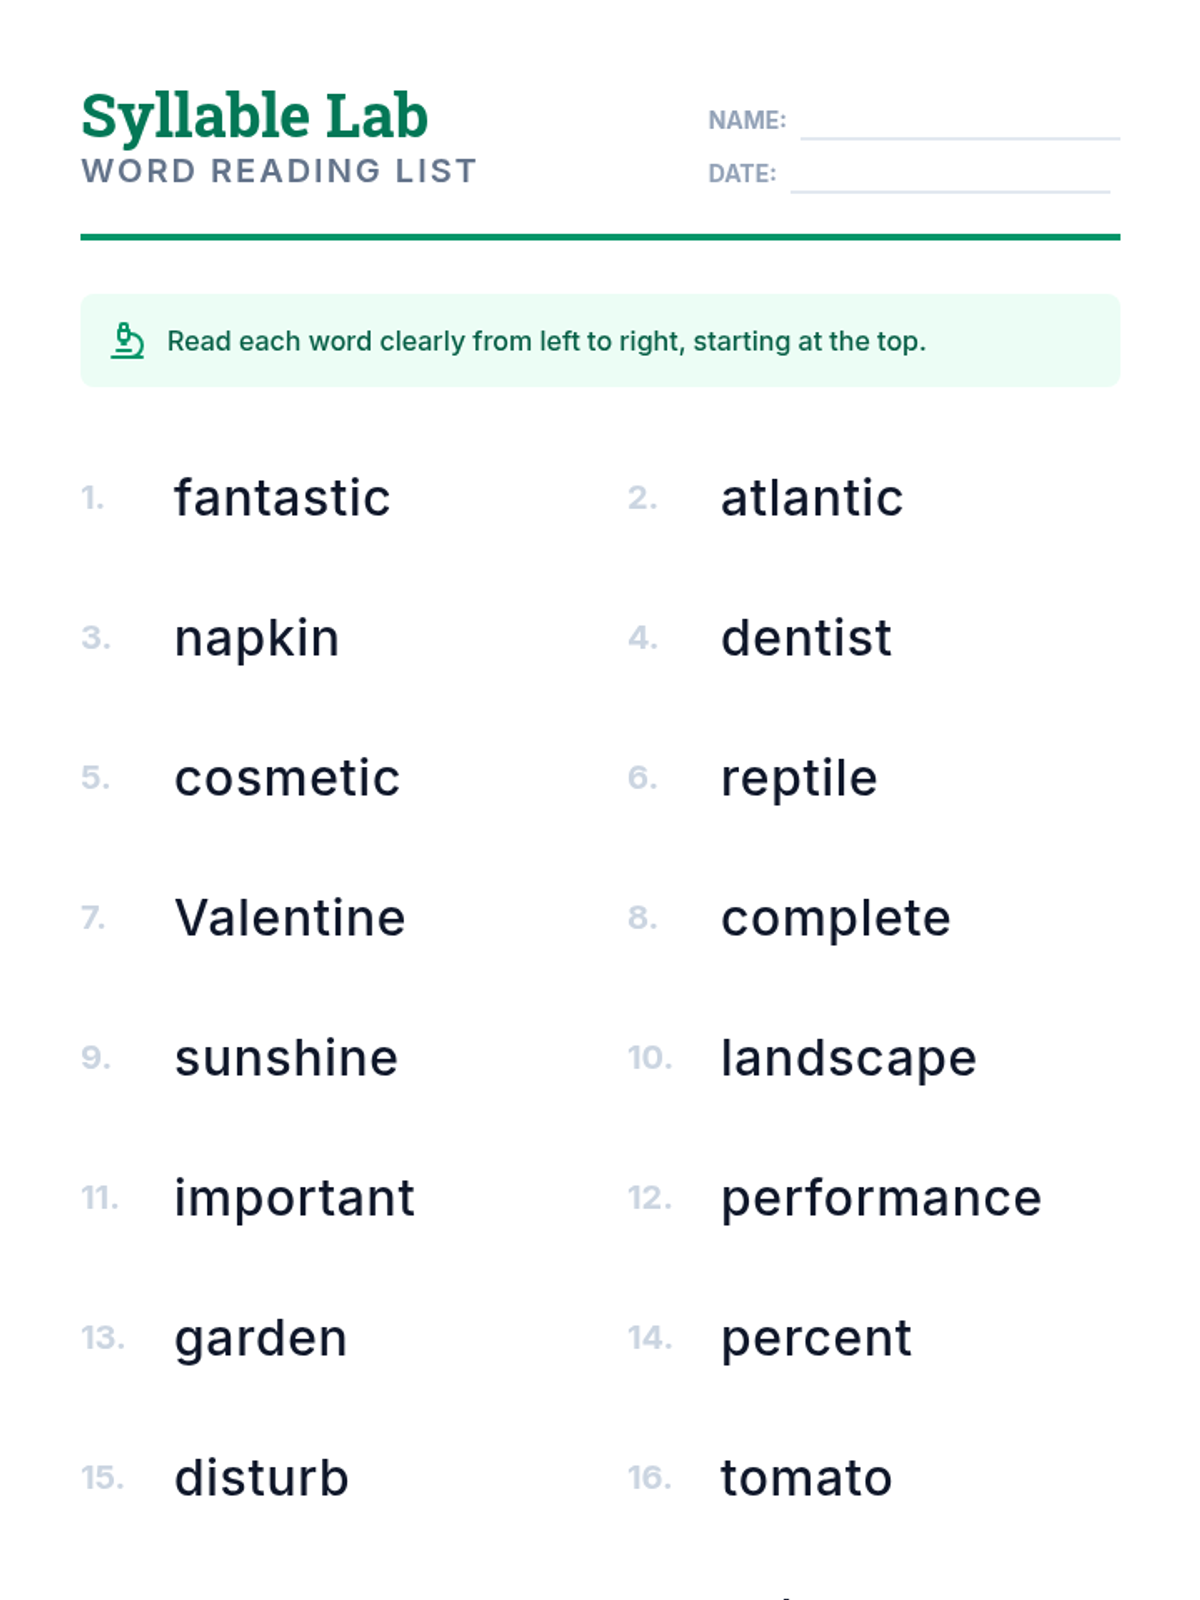Select the word tomato
This screenshot has height=1600, width=1200.
[806, 1478]
